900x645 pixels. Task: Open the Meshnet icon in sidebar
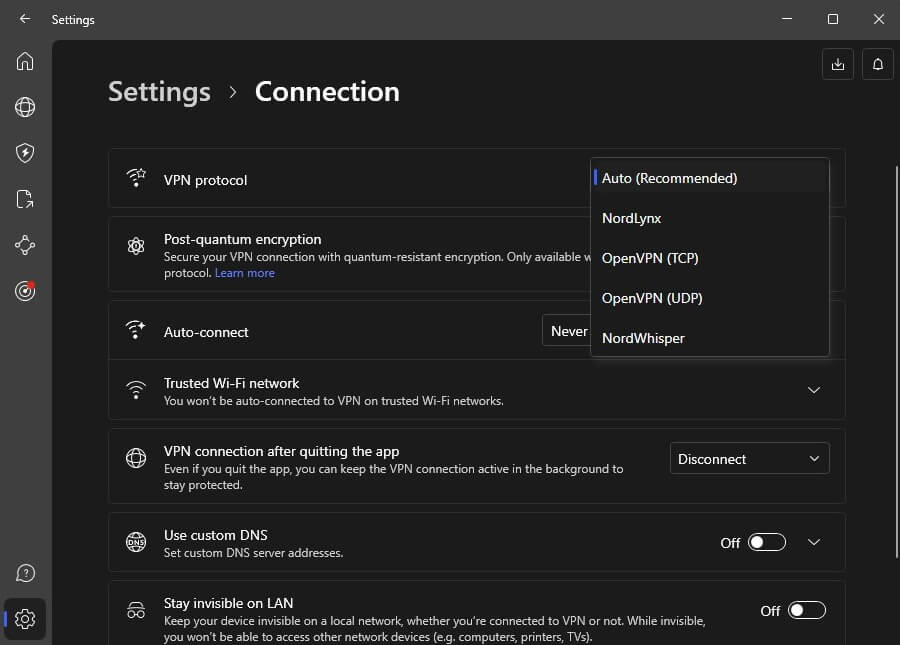click(x=25, y=245)
